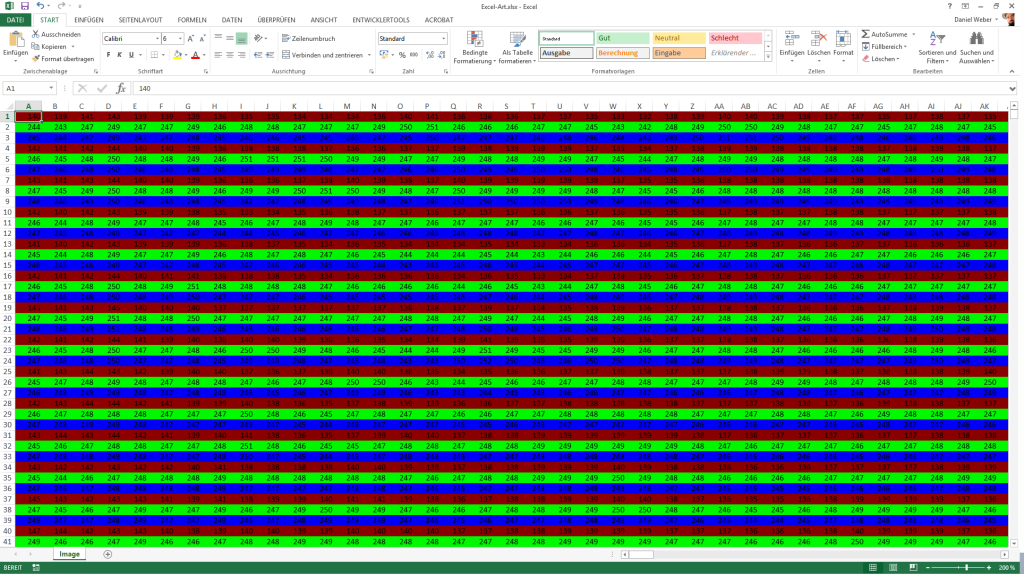Click the AutoSumme sigma icon
Image resolution: width=1024 pixels, height=574 pixels.
pos(866,34)
